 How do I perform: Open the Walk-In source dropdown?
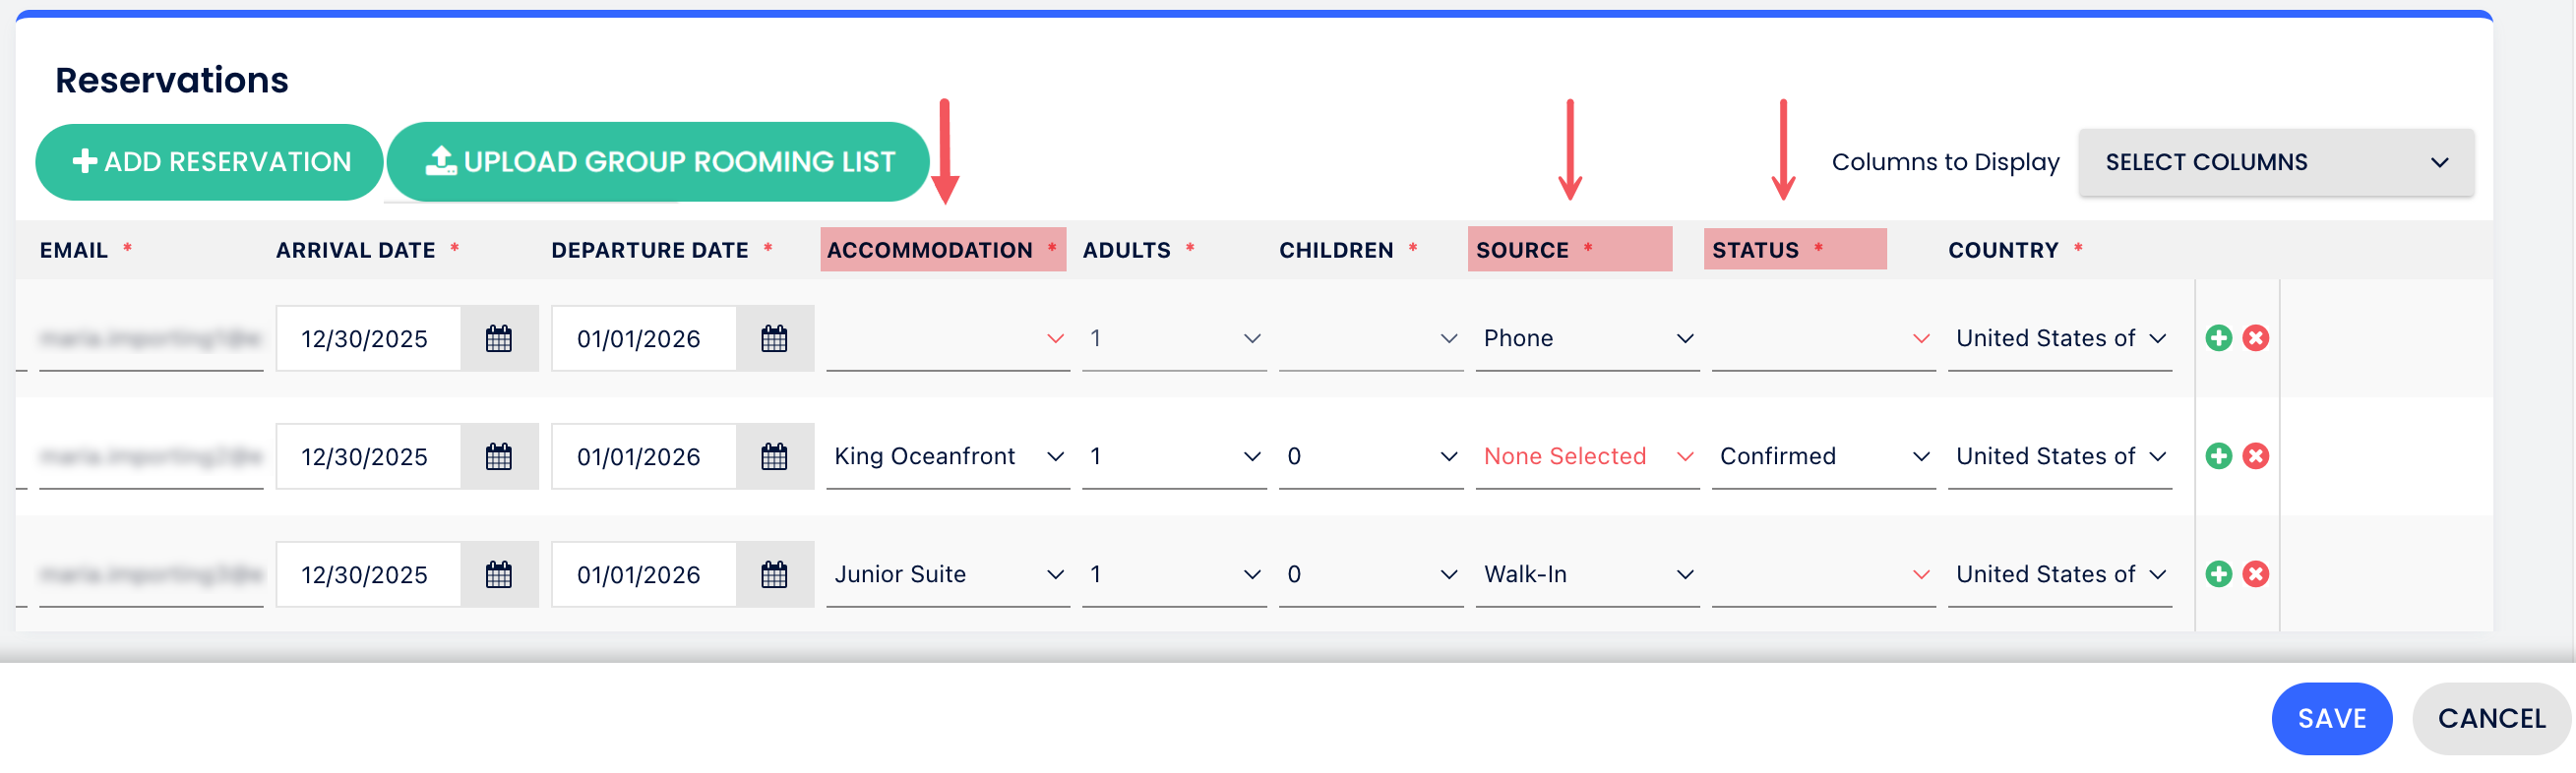pos(1586,575)
